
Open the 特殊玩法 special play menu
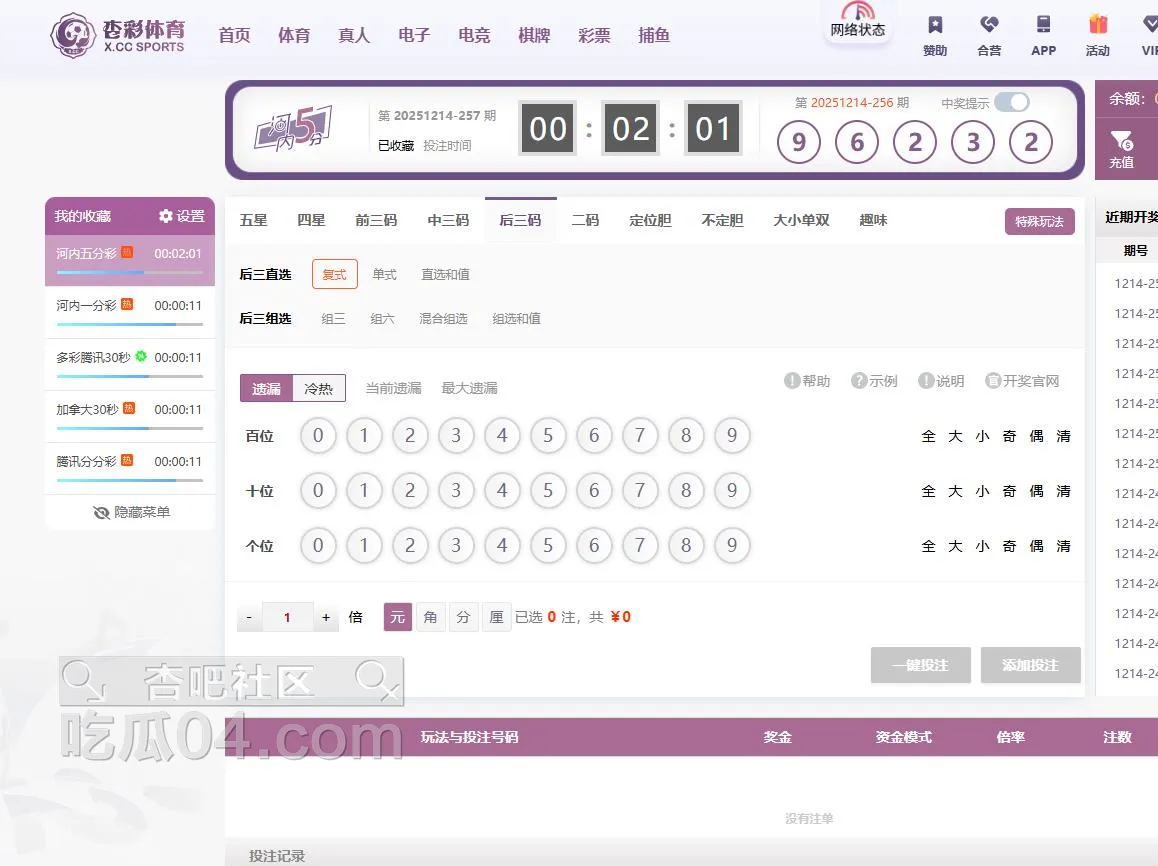(x=1039, y=221)
